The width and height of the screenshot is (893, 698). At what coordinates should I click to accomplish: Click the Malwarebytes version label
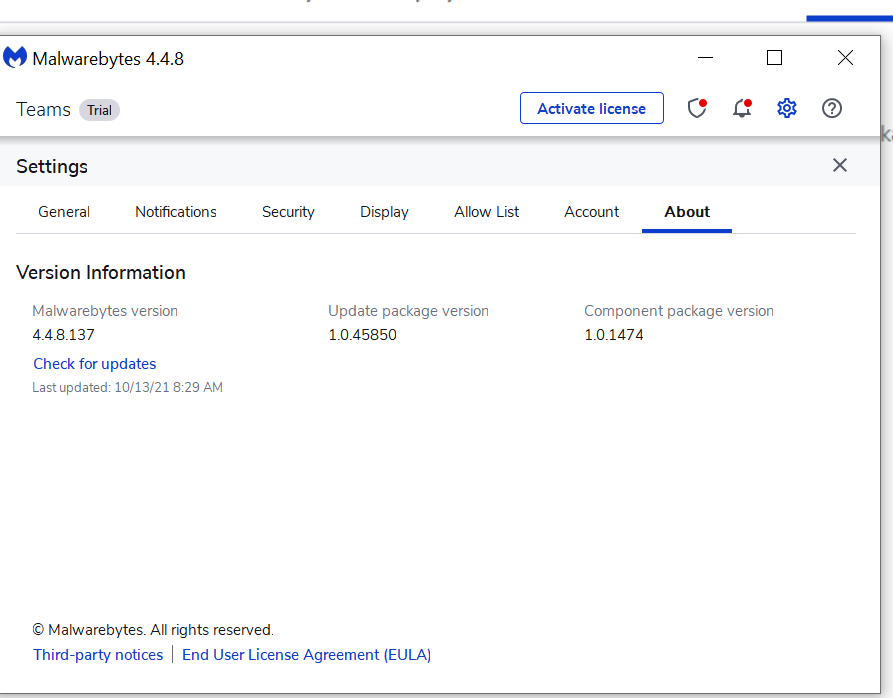[105, 311]
